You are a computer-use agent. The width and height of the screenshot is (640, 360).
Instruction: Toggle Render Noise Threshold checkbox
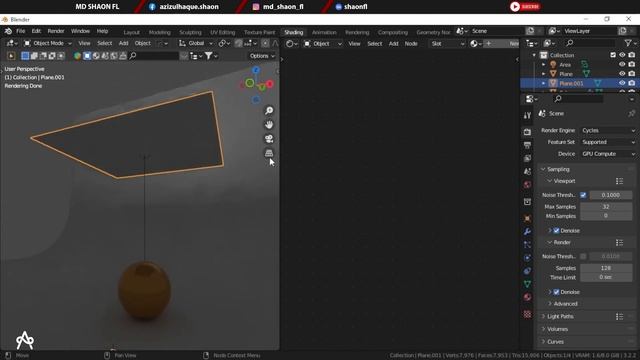pos(583,256)
